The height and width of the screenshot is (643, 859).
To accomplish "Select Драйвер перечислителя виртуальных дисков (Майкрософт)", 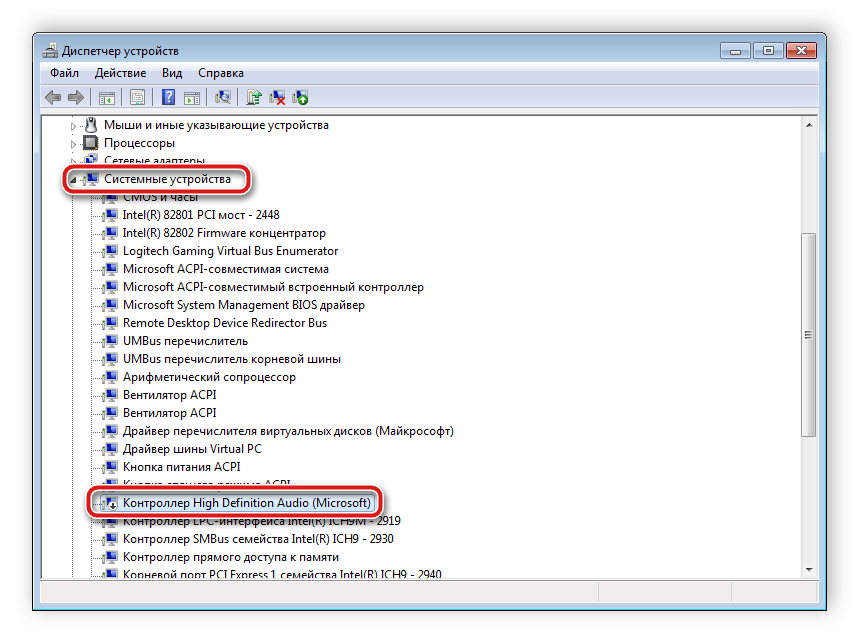I will click(288, 431).
